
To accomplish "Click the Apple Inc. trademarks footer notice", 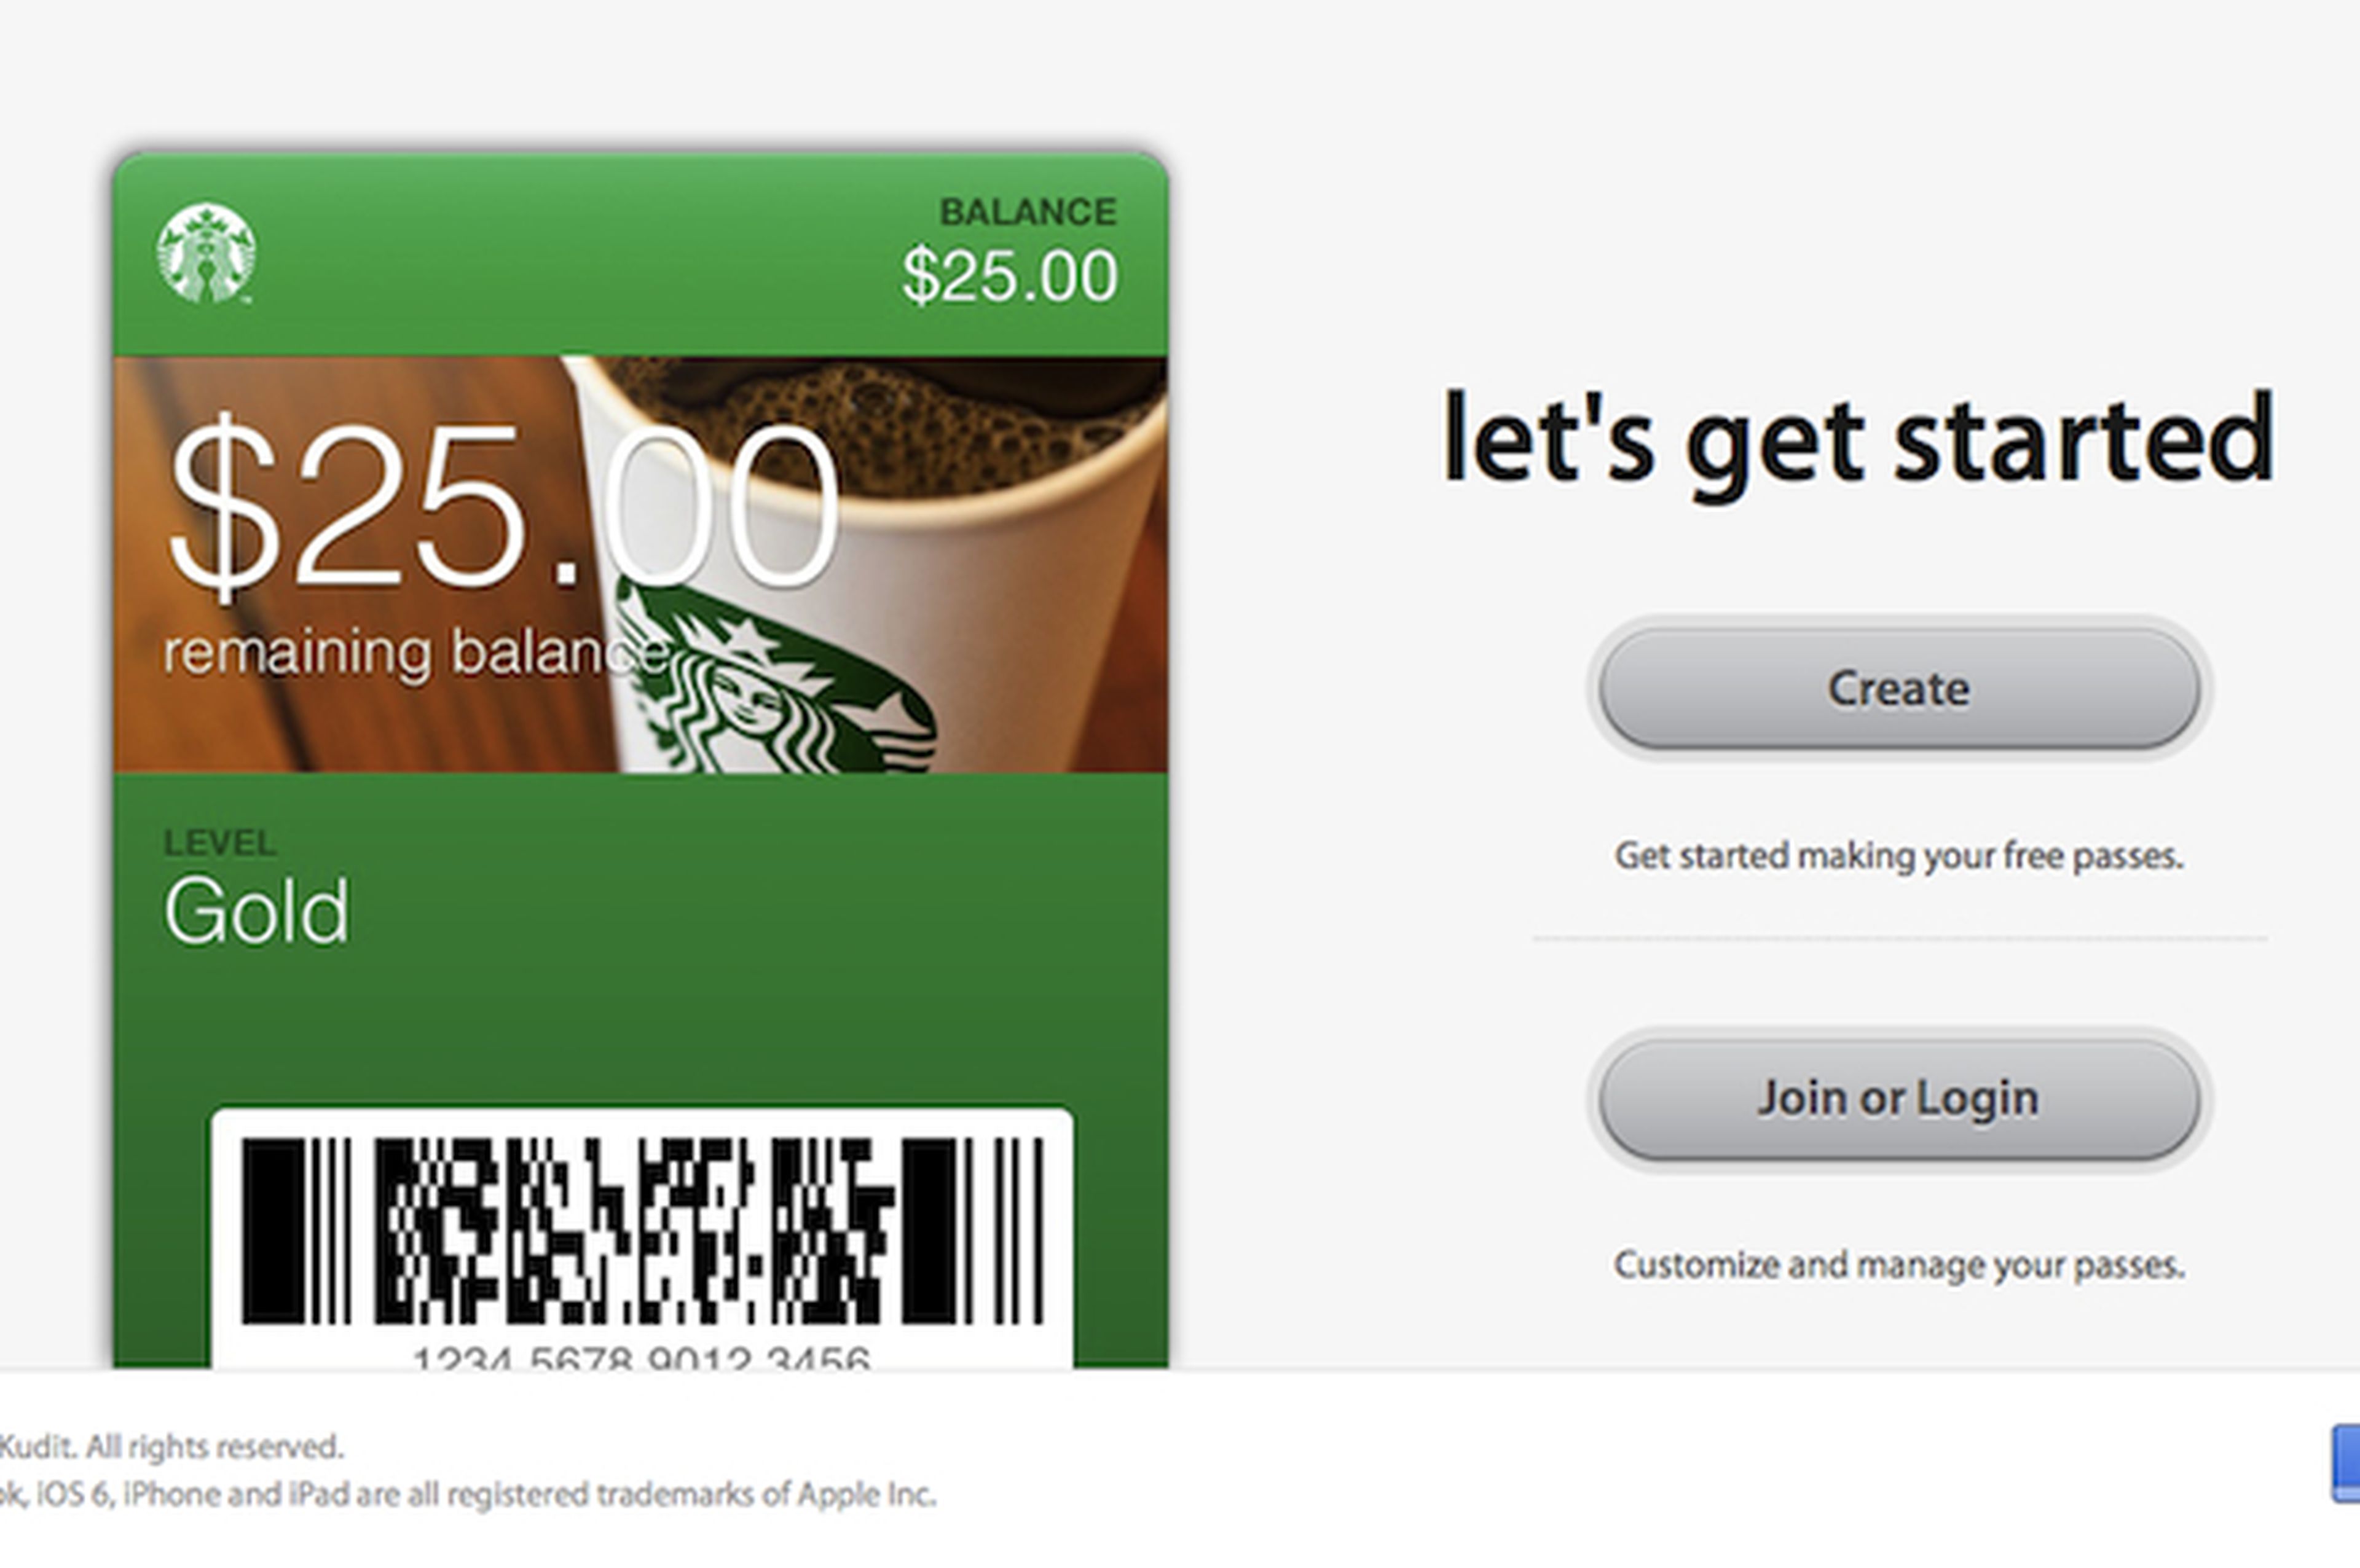I will click(x=468, y=1495).
